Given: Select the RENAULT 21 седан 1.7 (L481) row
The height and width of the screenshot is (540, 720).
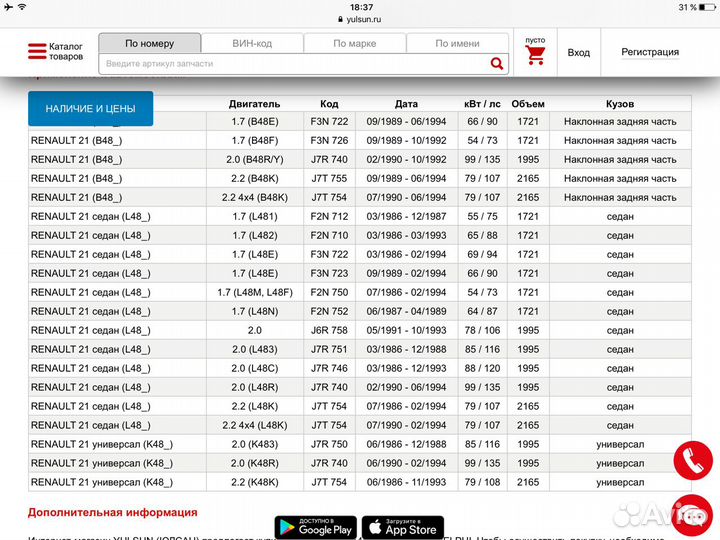Looking at the screenshot, I should coord(360,217).
